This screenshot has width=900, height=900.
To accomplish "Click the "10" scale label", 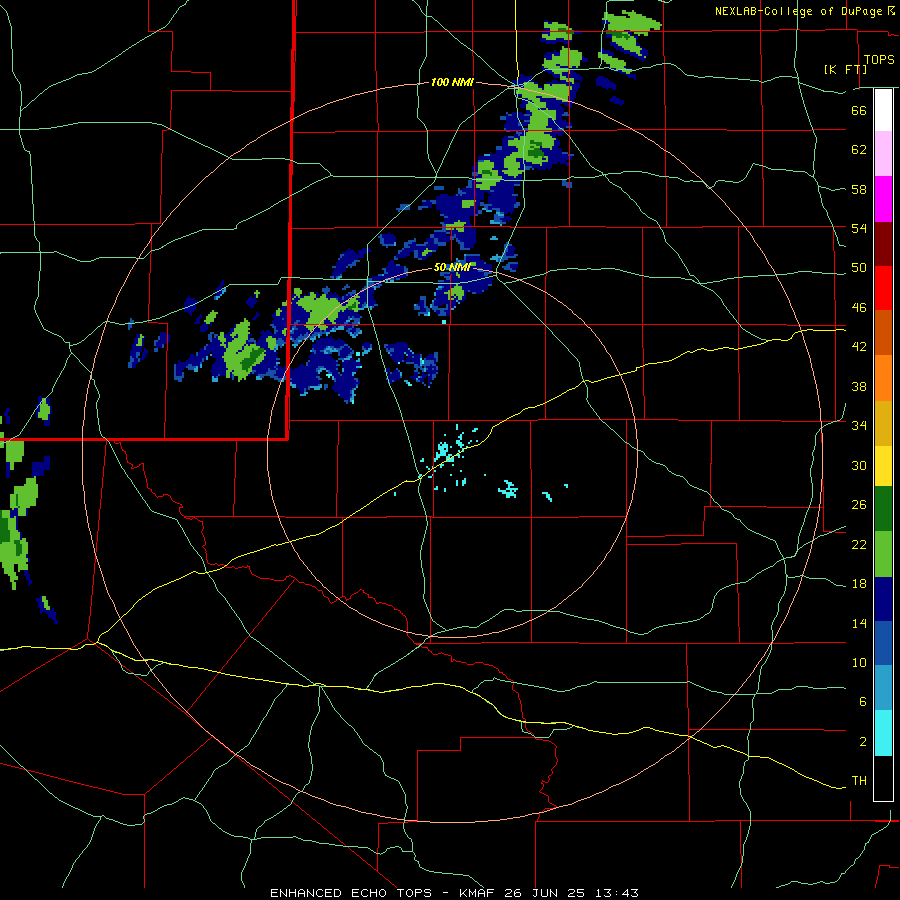I will click(859, 663).
